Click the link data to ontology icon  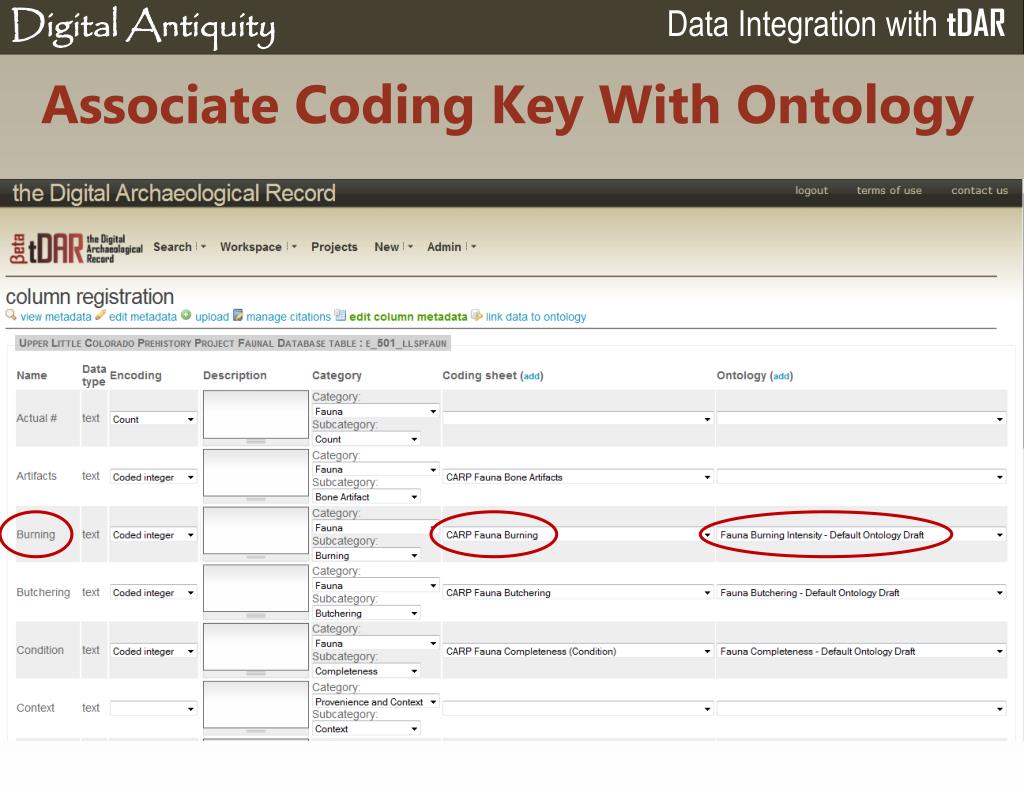tap(477, 315)
